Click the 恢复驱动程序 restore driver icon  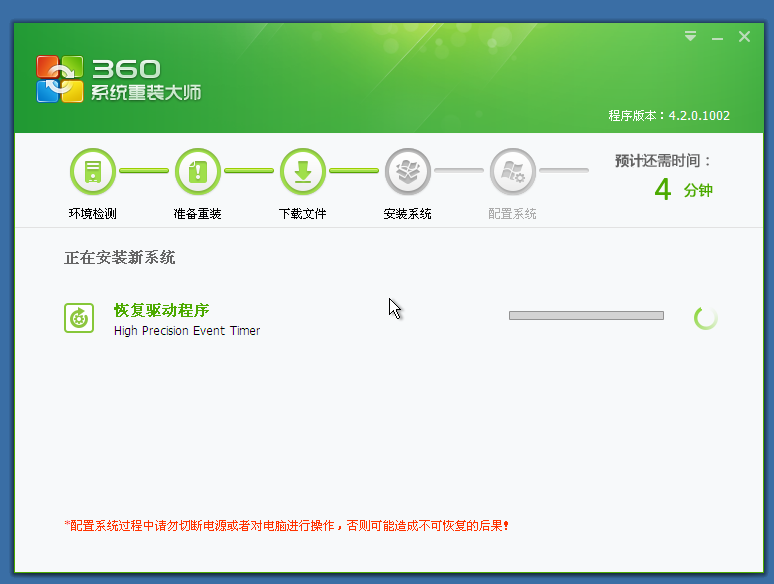tap(79, 318)
